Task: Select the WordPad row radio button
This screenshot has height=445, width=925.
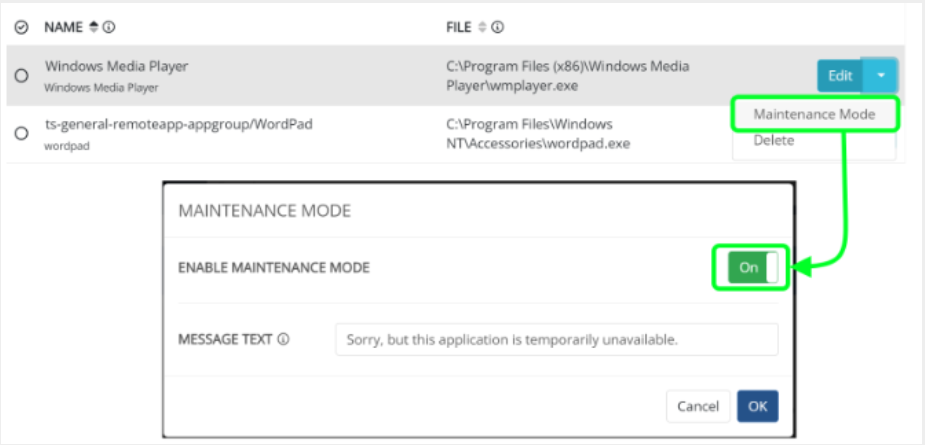Action: tap(21, 132)
